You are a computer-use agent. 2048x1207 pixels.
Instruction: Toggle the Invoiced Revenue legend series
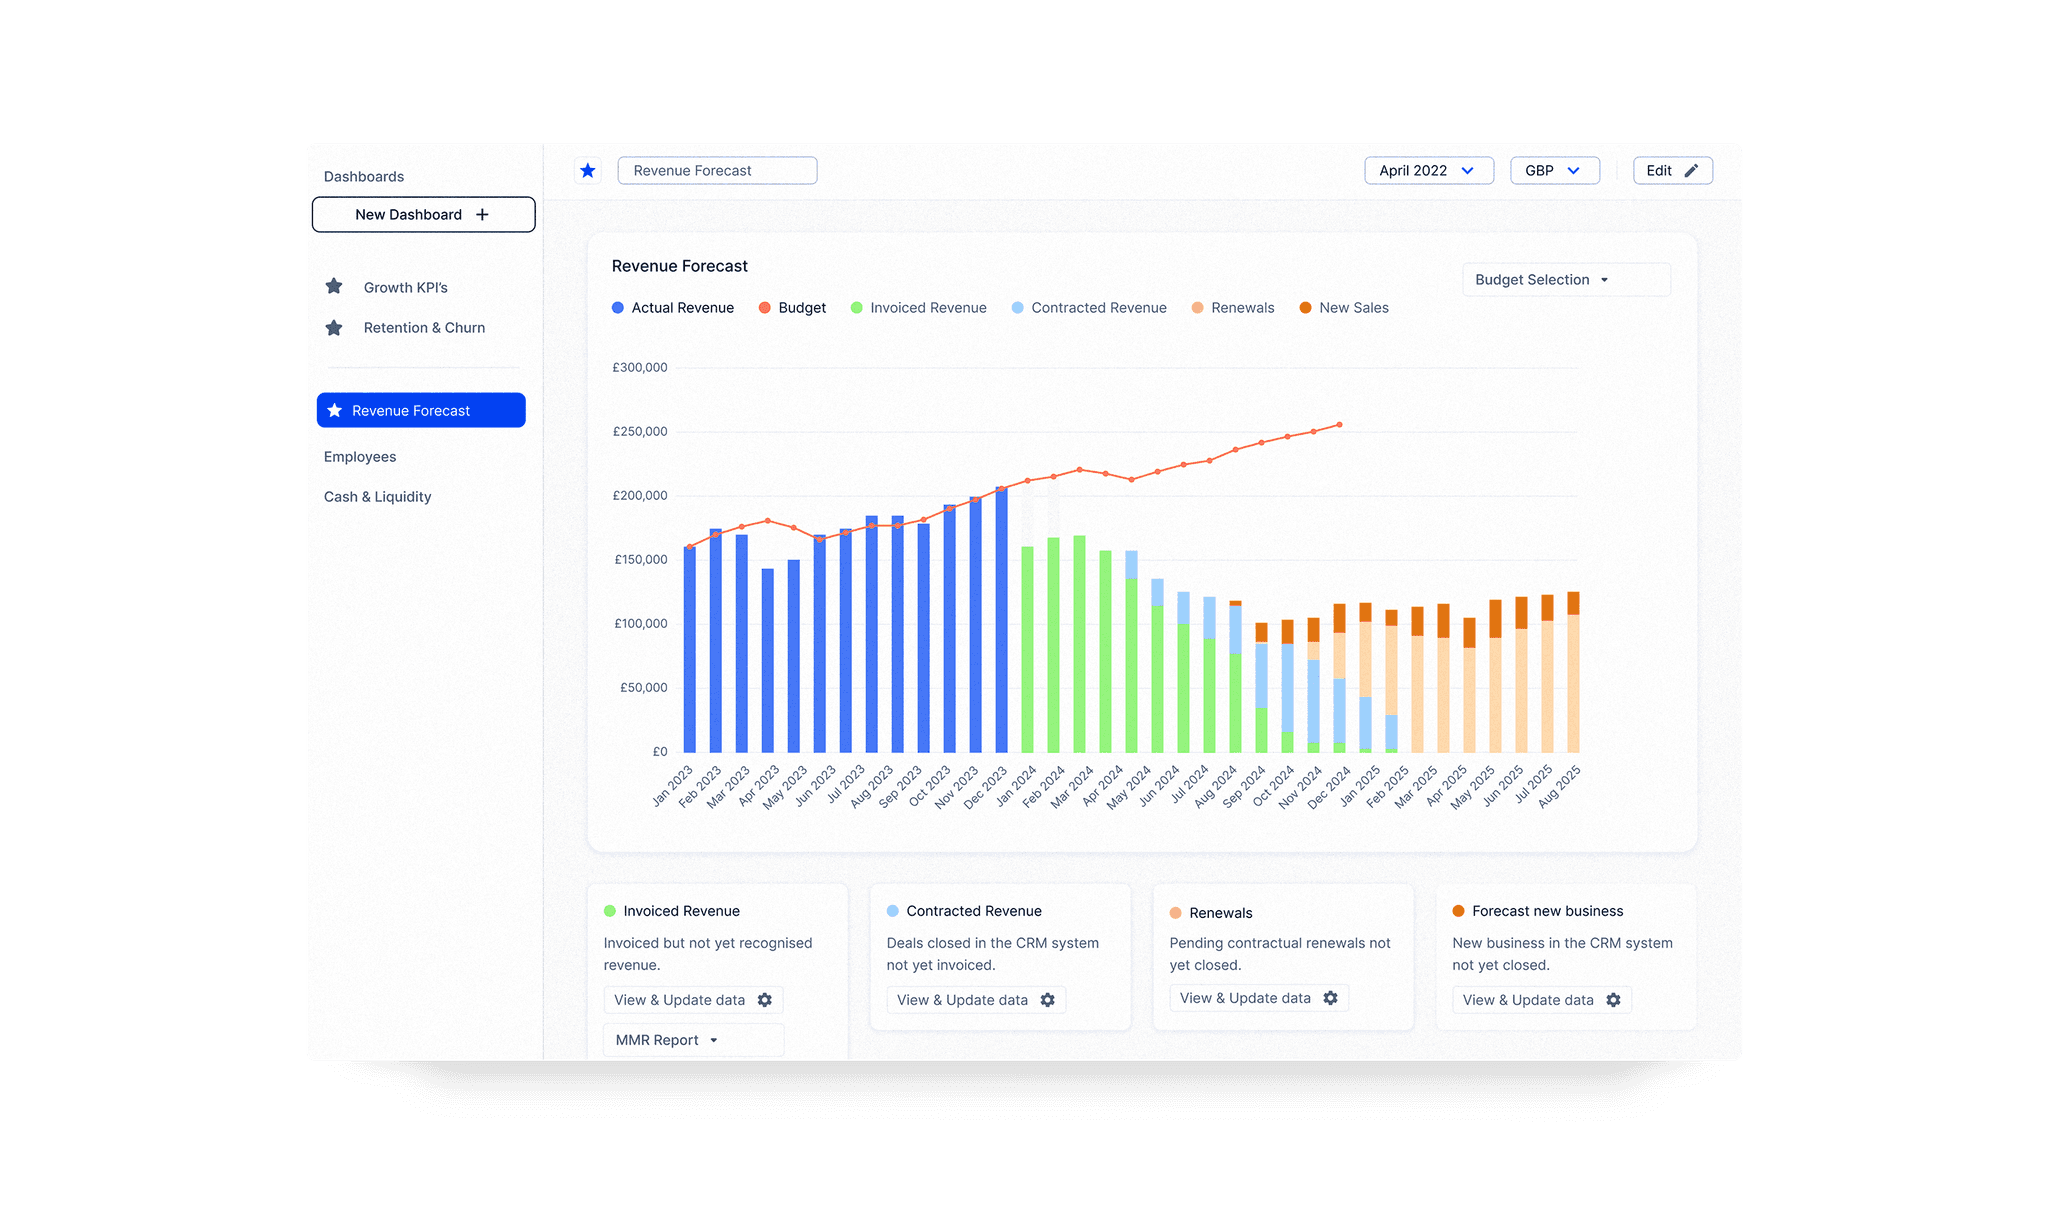(919, 308)
